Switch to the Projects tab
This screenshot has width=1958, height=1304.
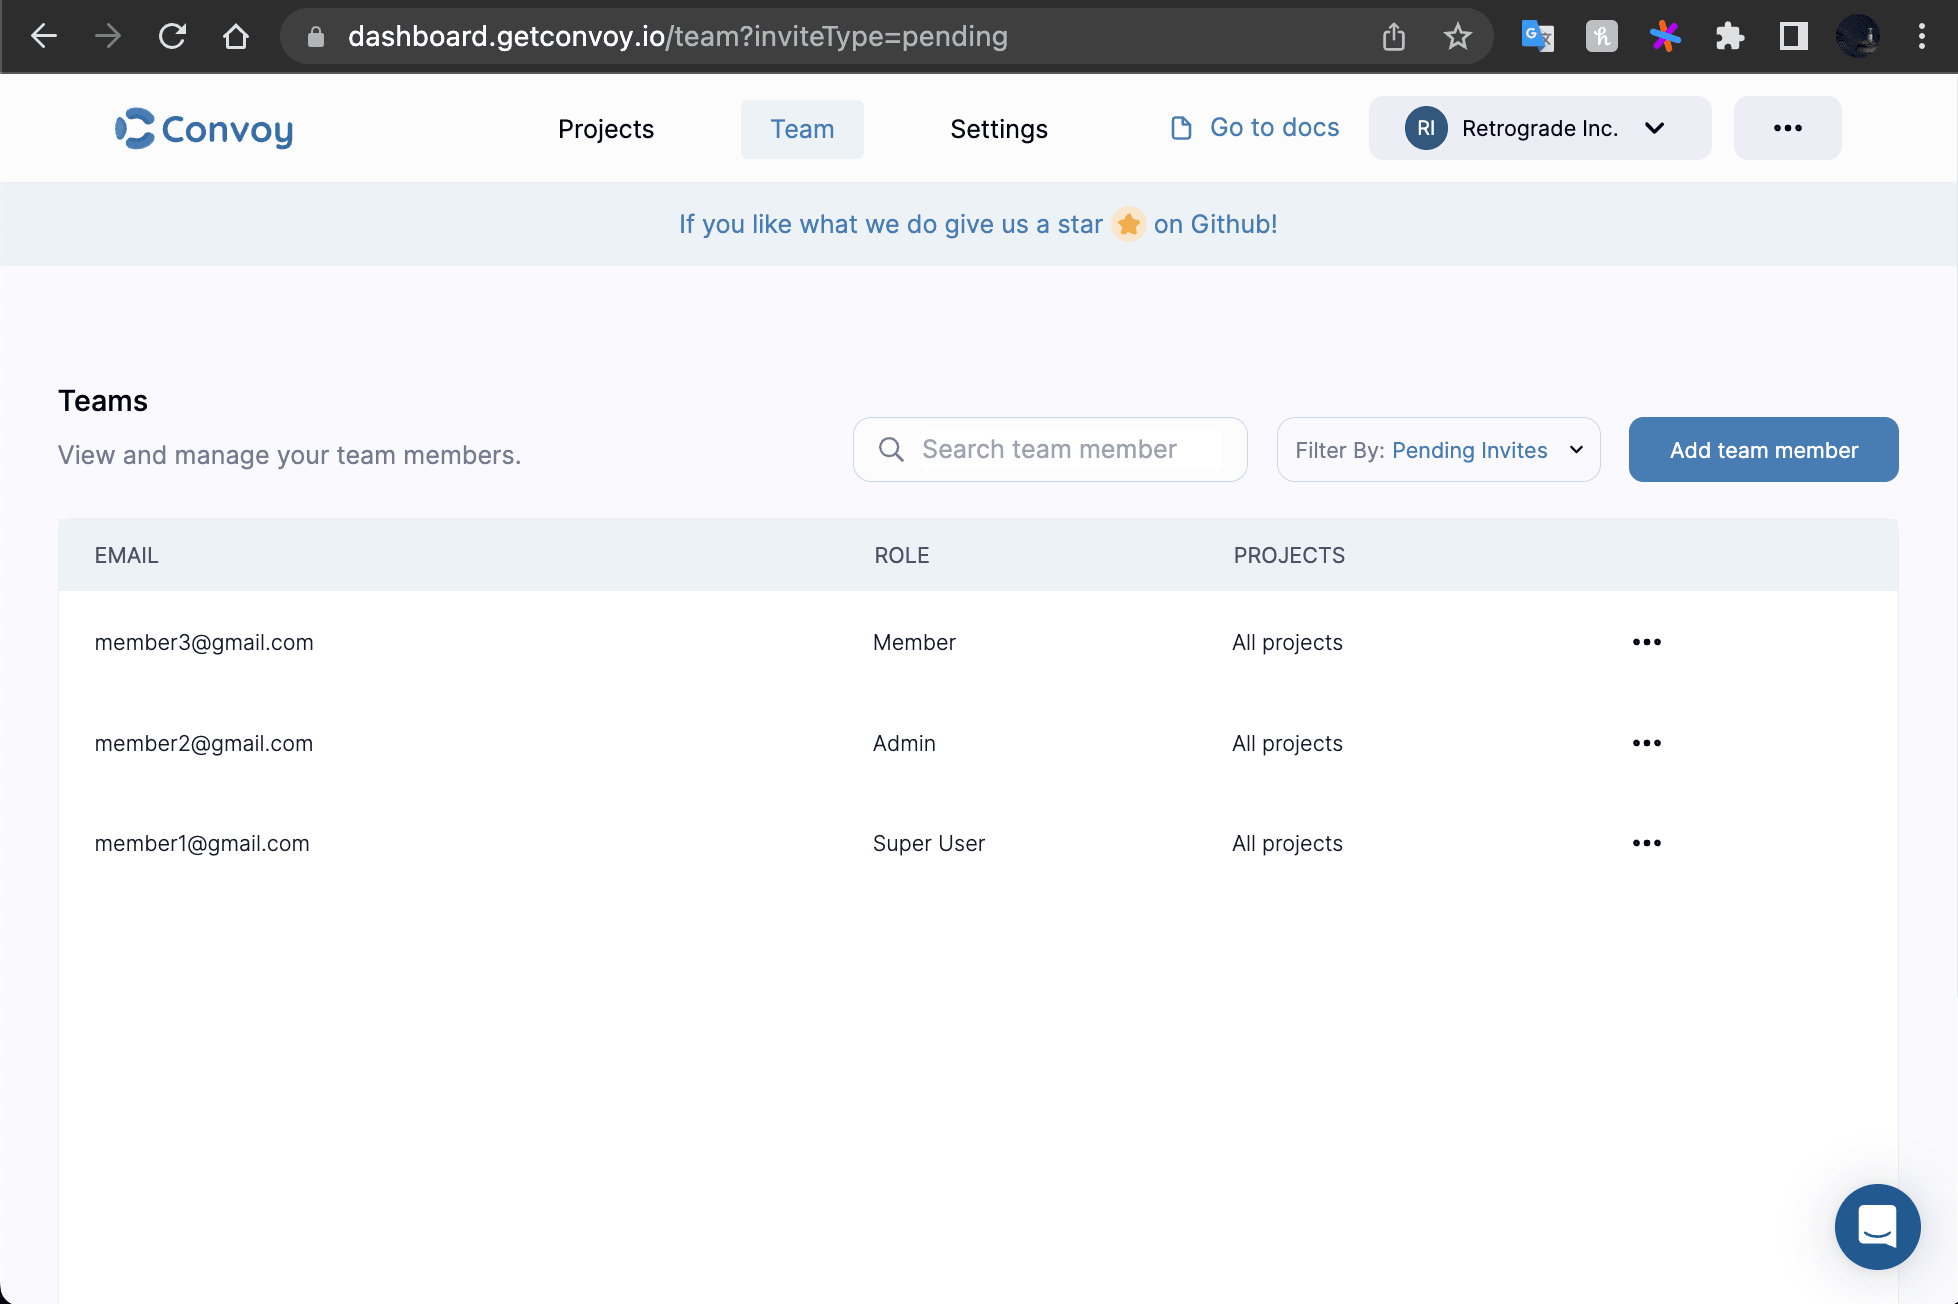[605, 129]
